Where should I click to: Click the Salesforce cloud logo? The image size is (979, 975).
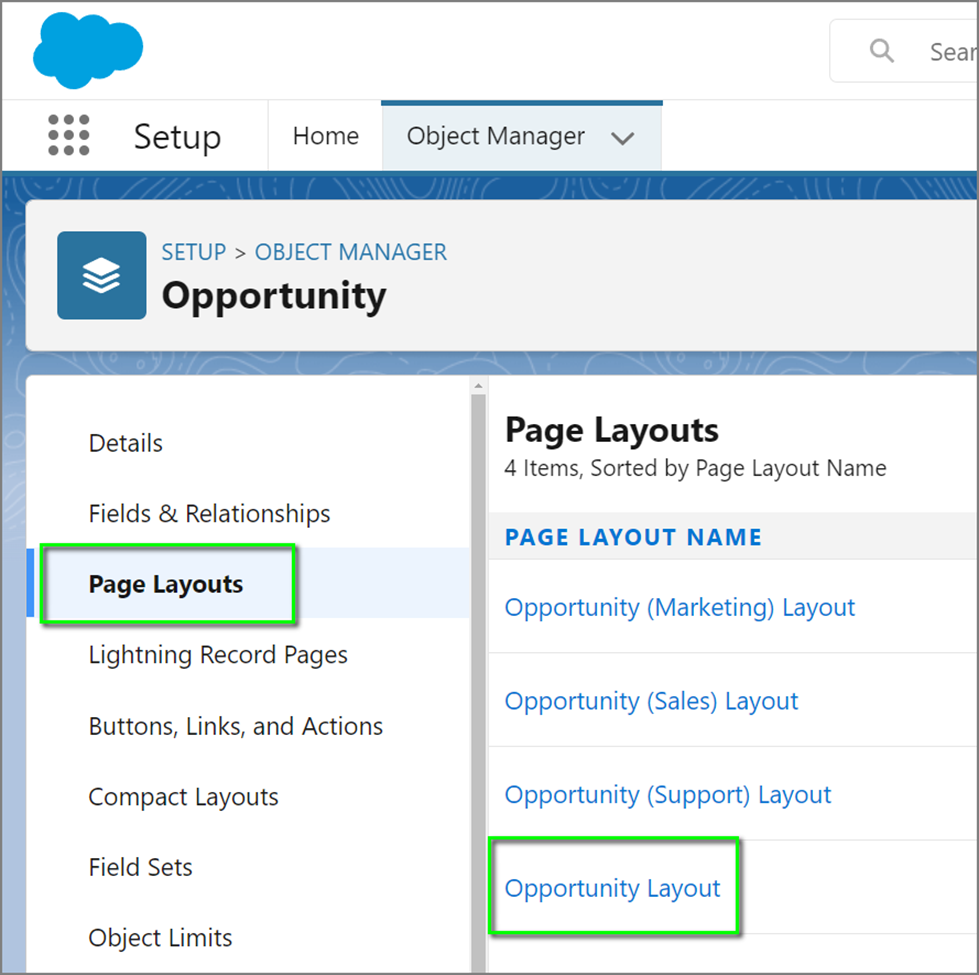pyautogui.click(x=87, y=50)
